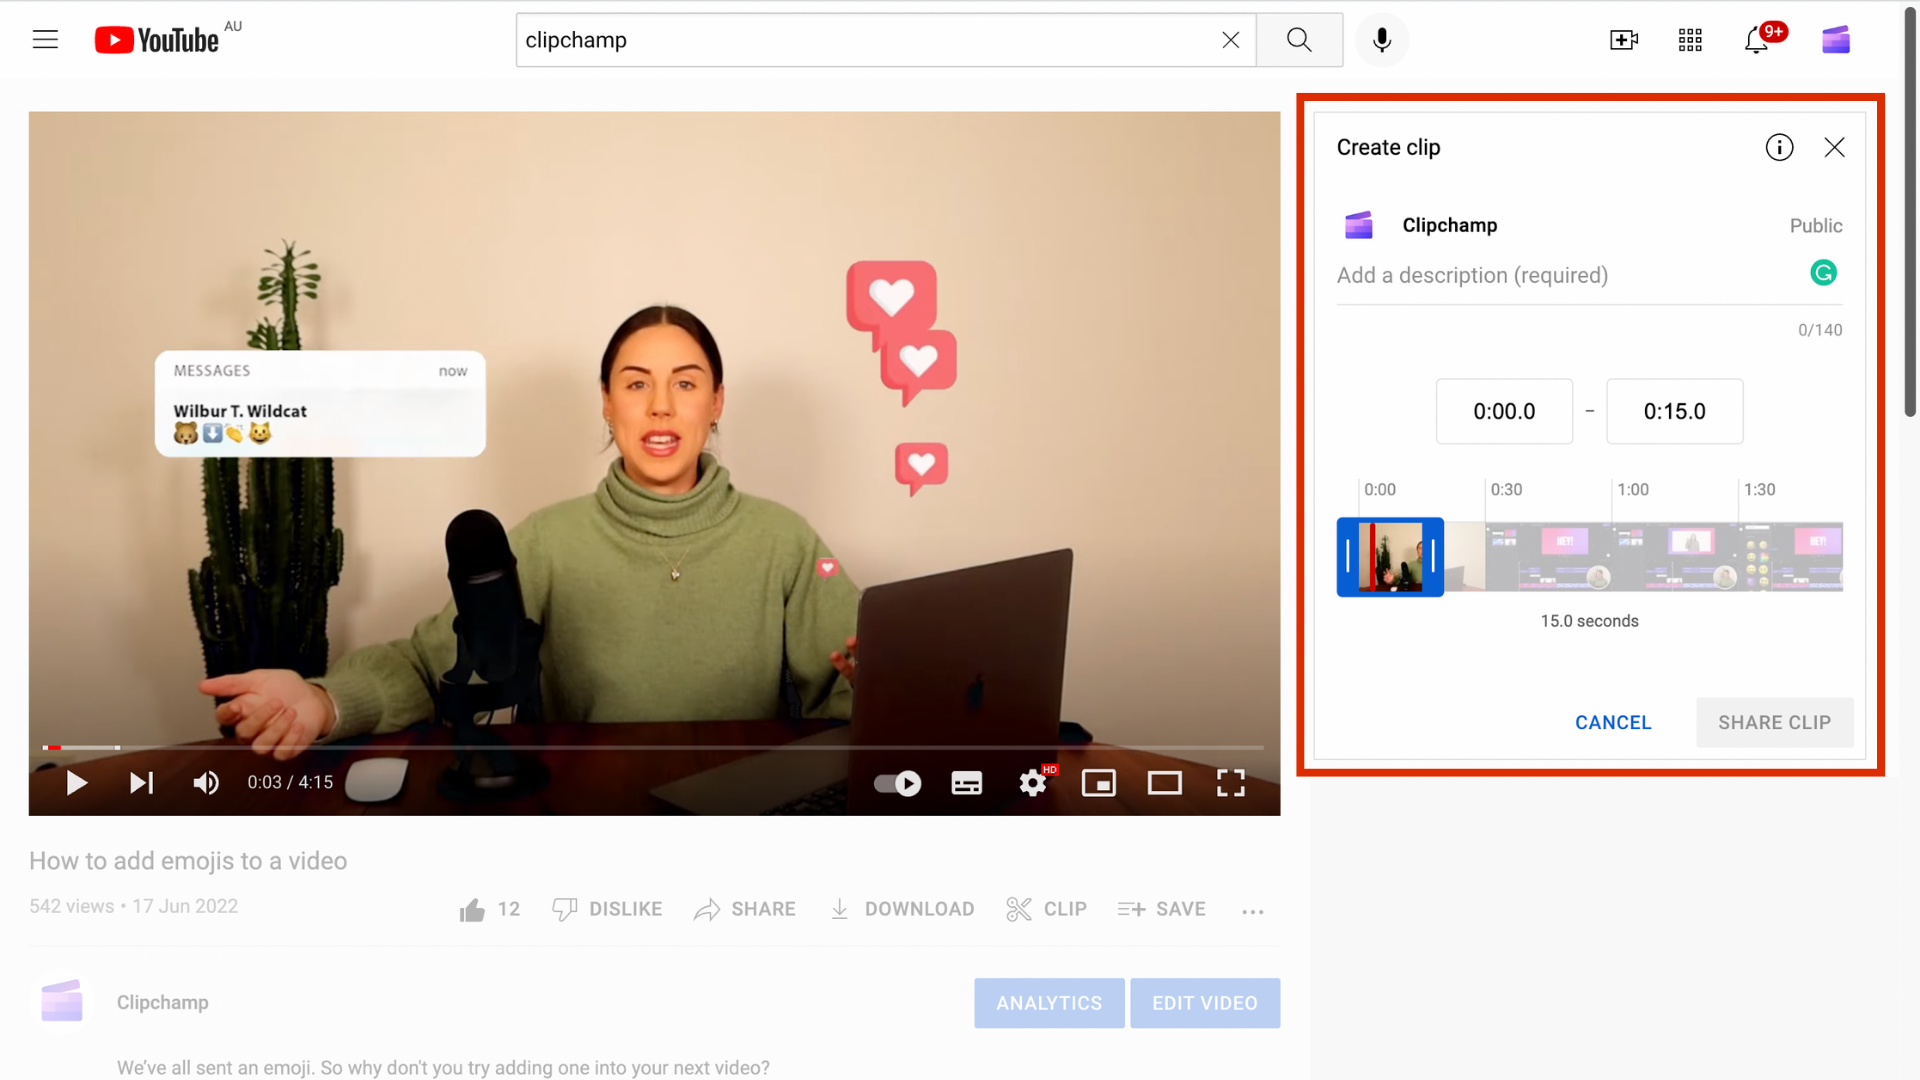Click the right handle of the clip selection
The image size is (1920, 1080).
pyautogui.click(x=1433, y=557)
